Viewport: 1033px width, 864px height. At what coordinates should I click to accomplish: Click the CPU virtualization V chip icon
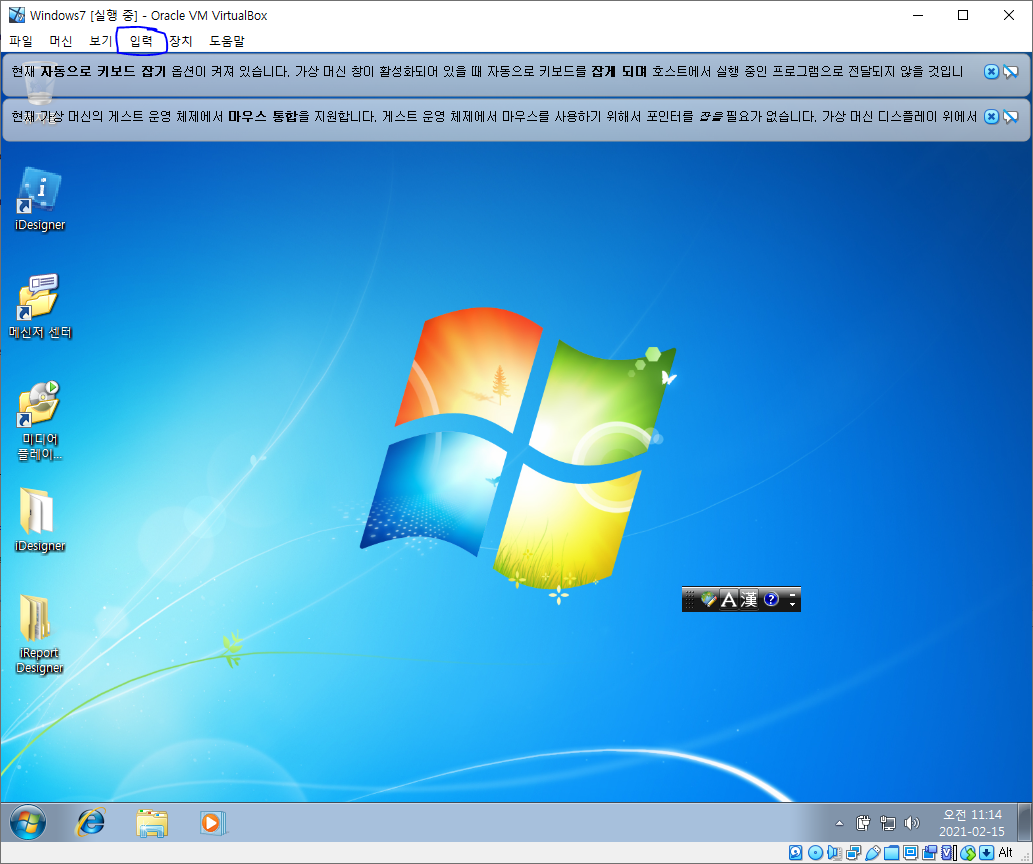pos(947,853)
